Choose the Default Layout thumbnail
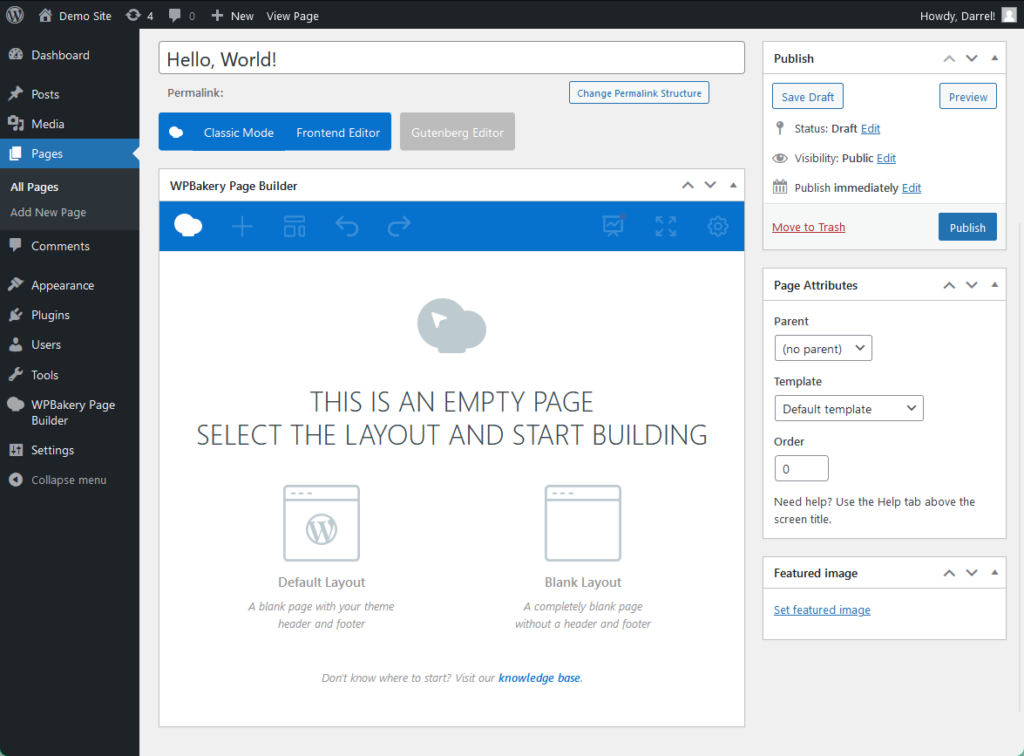The image size is (1024, 756). (321, 523)
